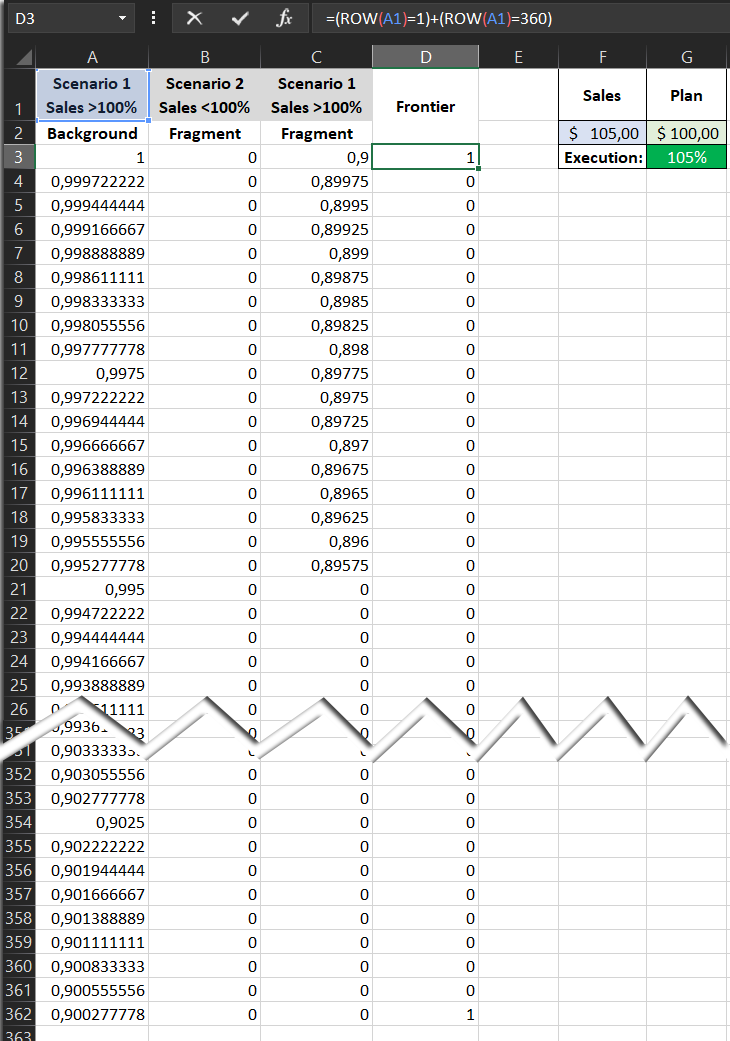Expand the Name Box dropdown arrow

pyautogui.click(x=122, y=18)
